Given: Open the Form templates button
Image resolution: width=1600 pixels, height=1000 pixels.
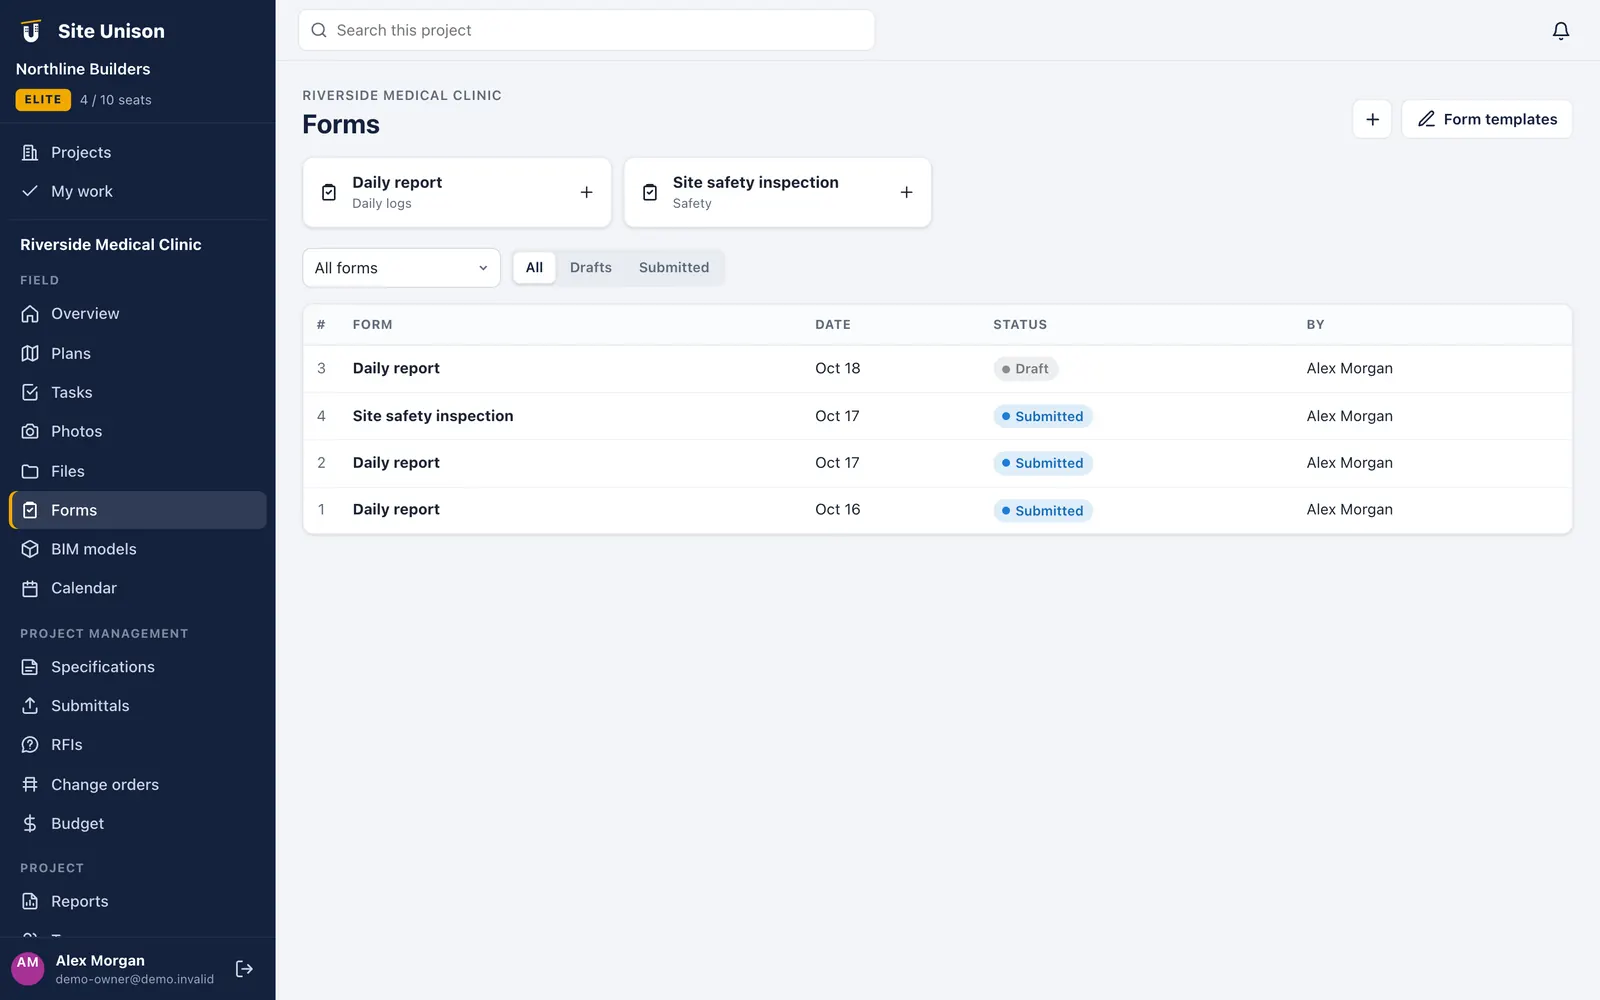Looking at the screenshot, I should [x=1486, y=119].
